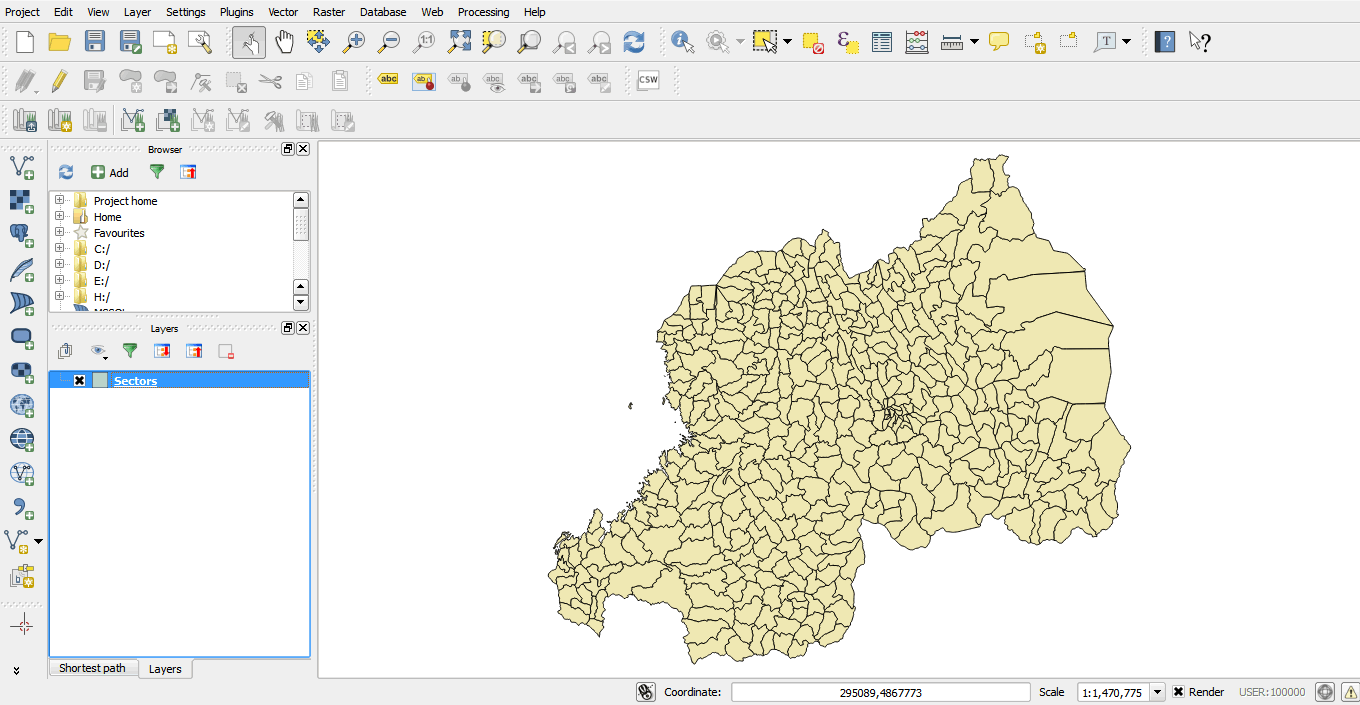Expand the Project home tree node
The width and height of the screenshot is (1360, 705).
click(60, 201)
